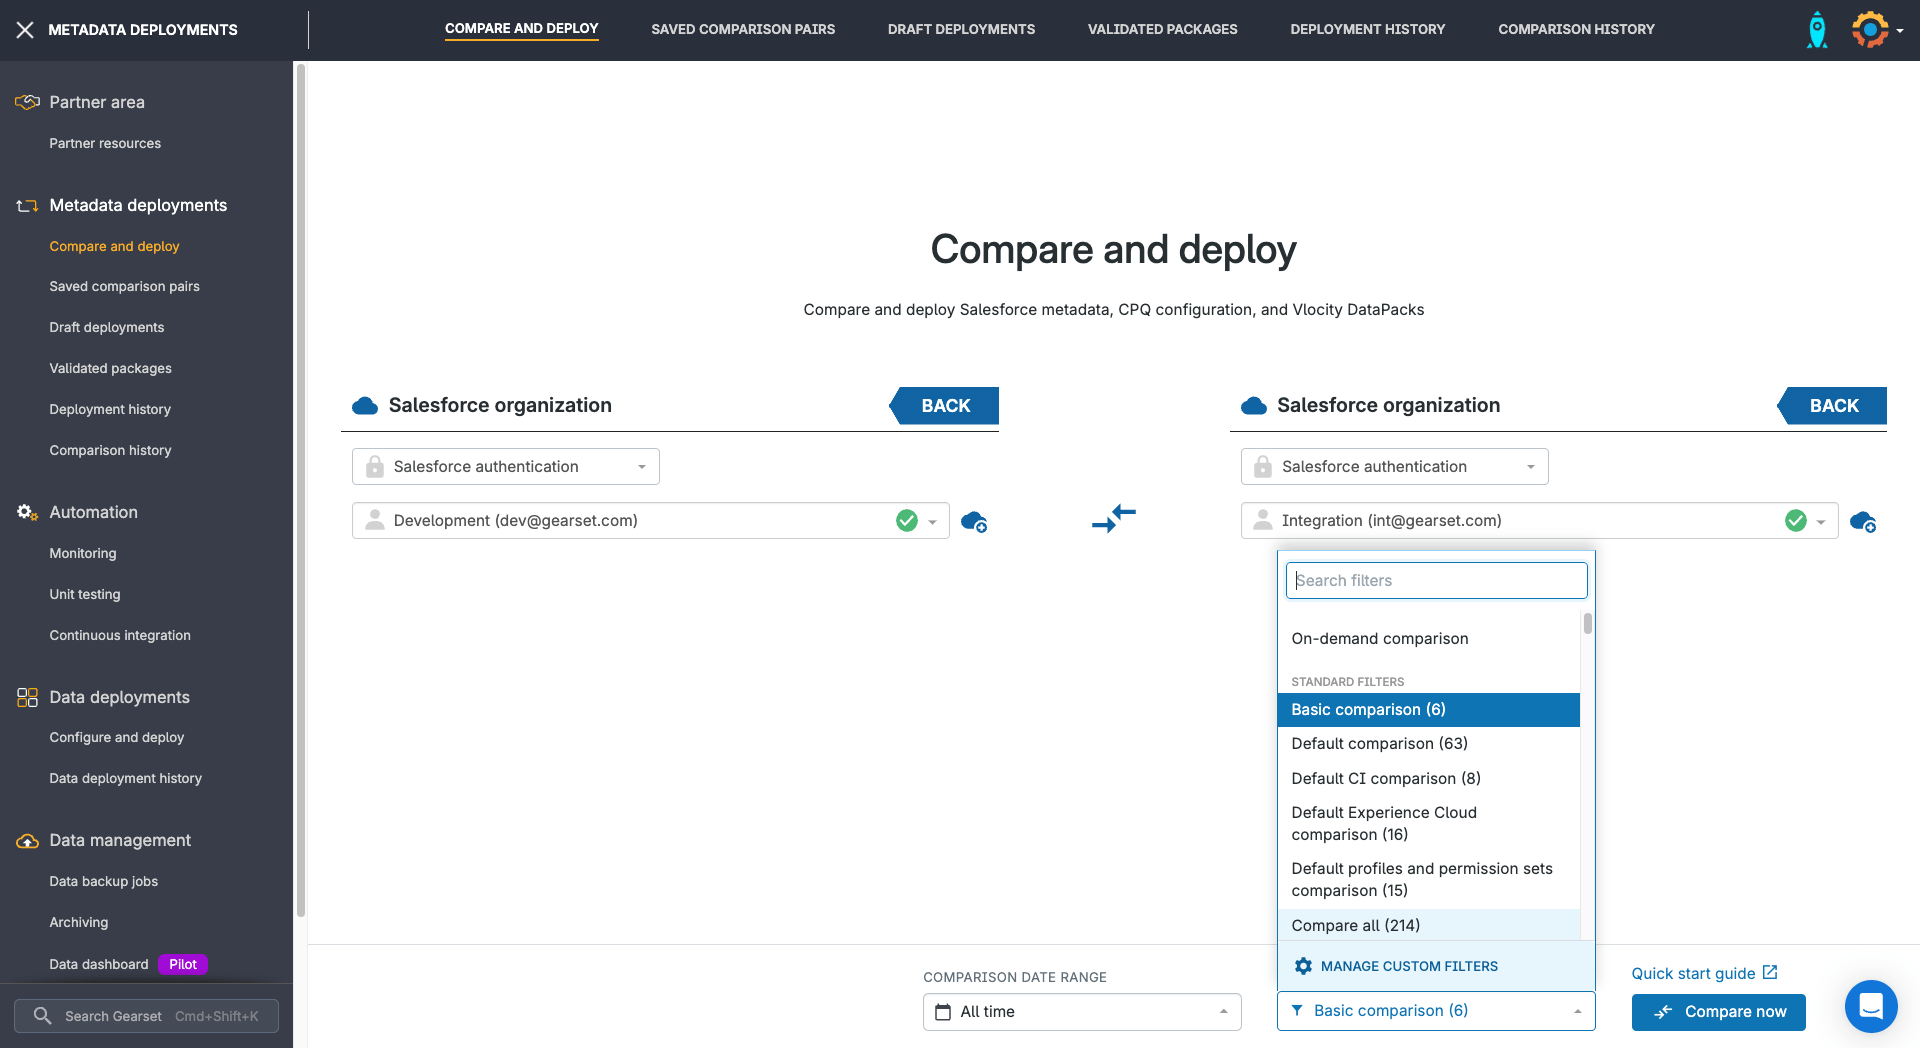
Task: Open the Saved Comparison Pairs tab
Action: tap(742, 29)
